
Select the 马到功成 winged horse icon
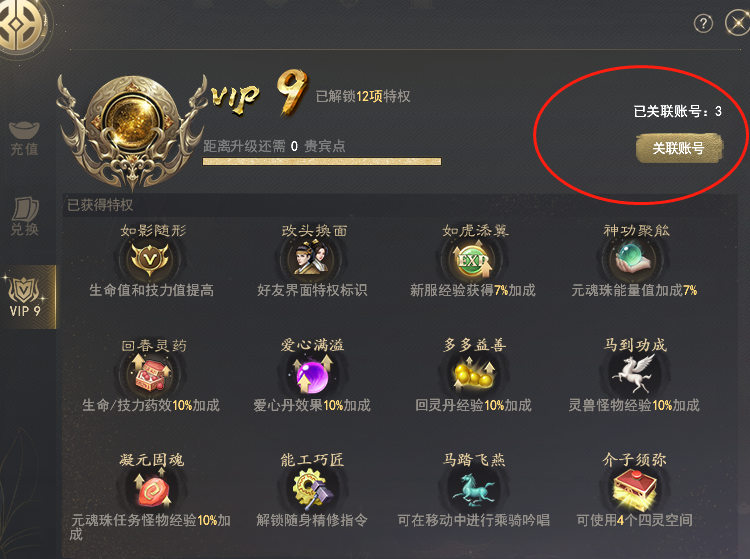633,373
